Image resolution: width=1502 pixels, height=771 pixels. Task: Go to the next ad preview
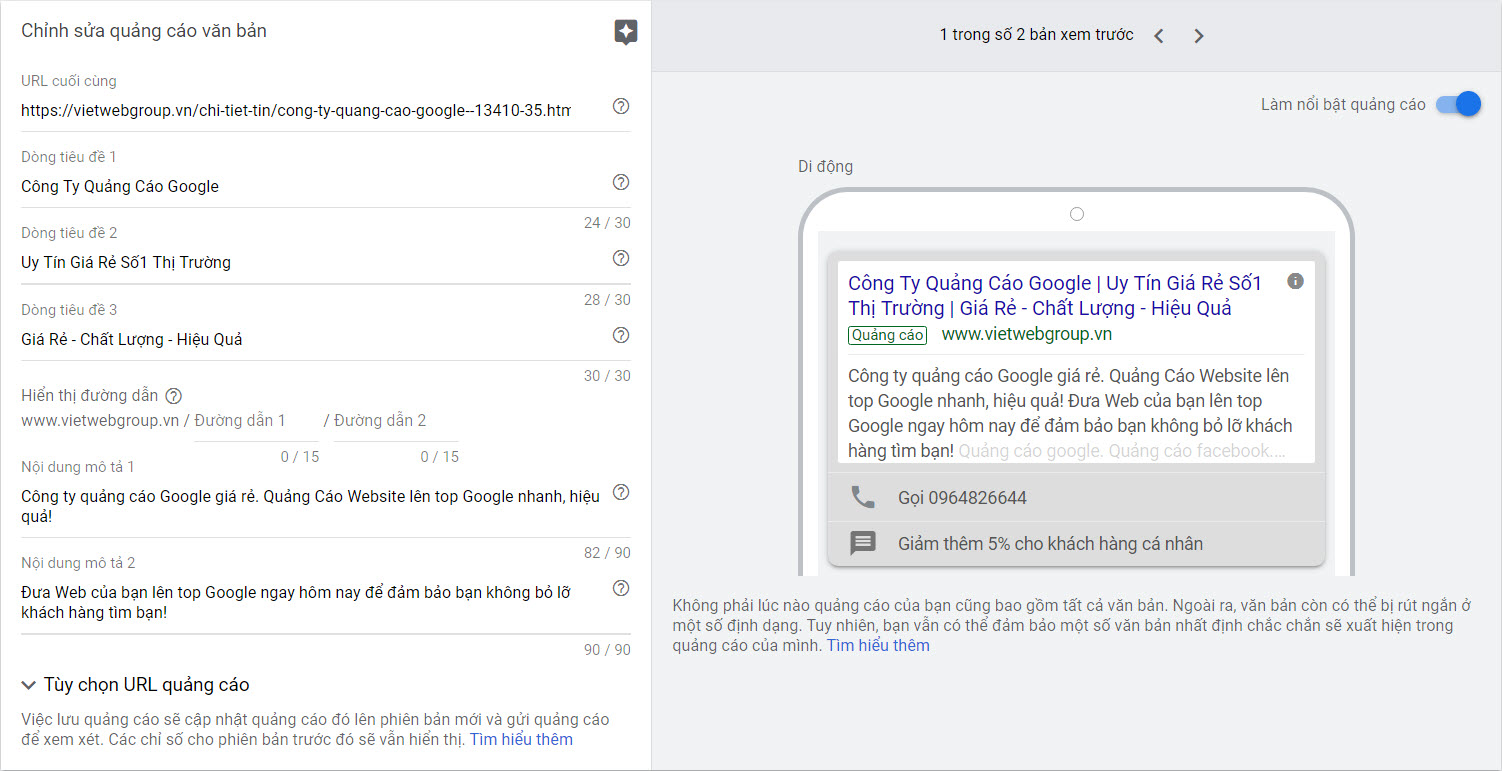[1199, 36]
